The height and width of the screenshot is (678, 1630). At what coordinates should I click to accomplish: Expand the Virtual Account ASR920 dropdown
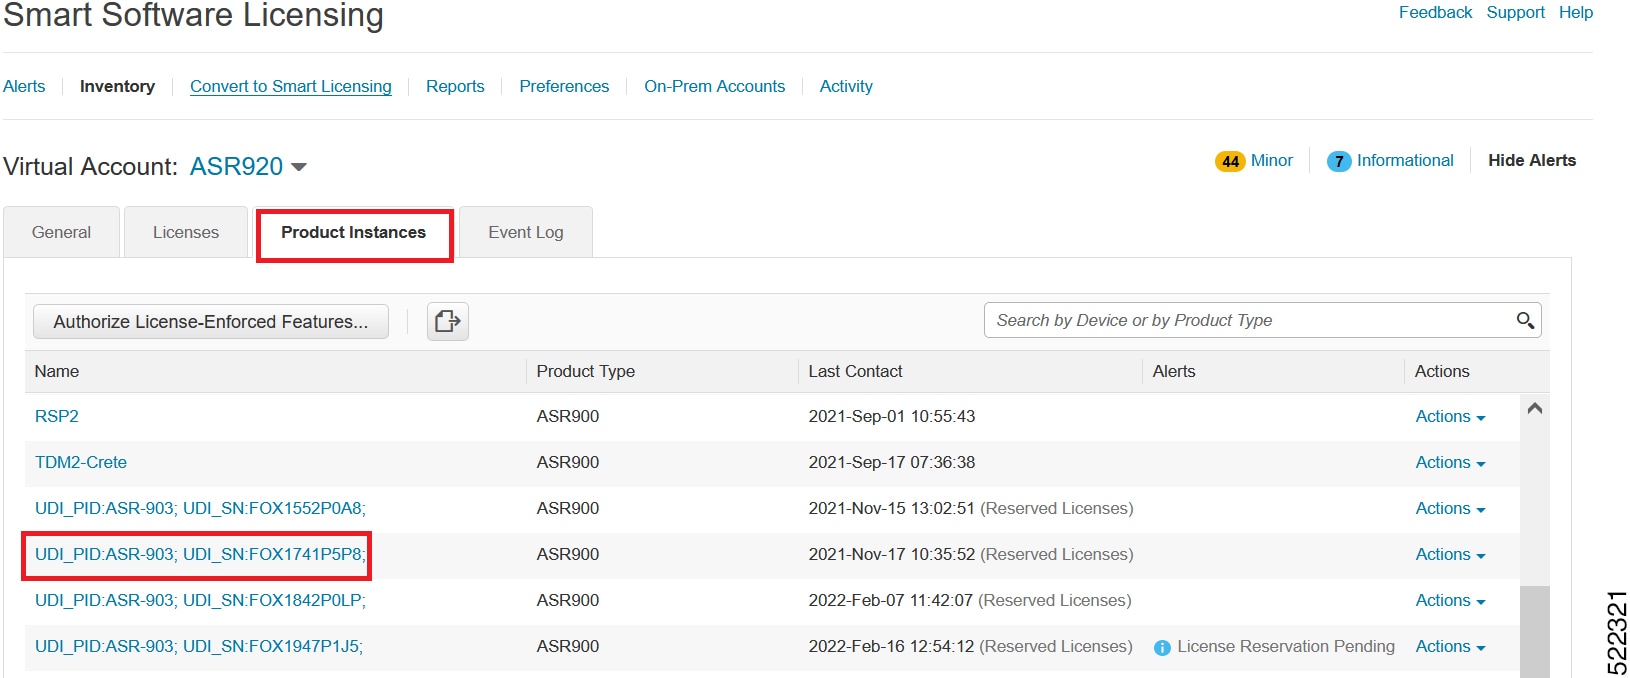(299, 167)
